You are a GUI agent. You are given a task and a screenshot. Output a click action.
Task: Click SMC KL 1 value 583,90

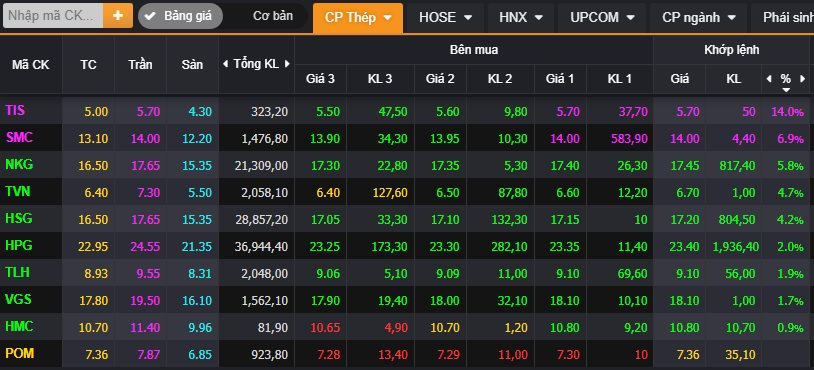(630, 139)
